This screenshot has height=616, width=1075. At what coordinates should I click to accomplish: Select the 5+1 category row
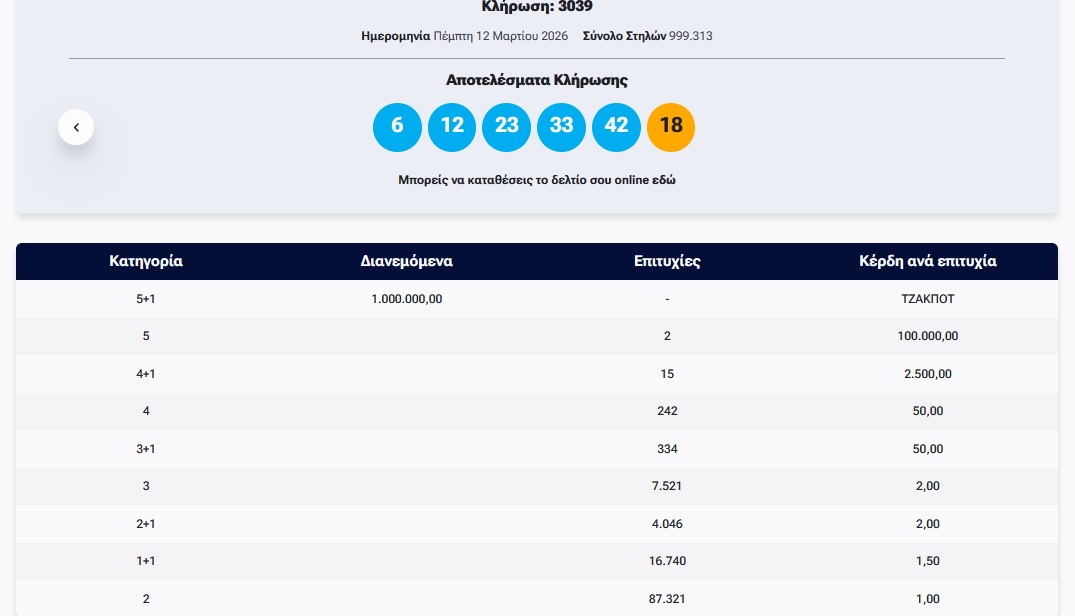click(x=146, y=299)
